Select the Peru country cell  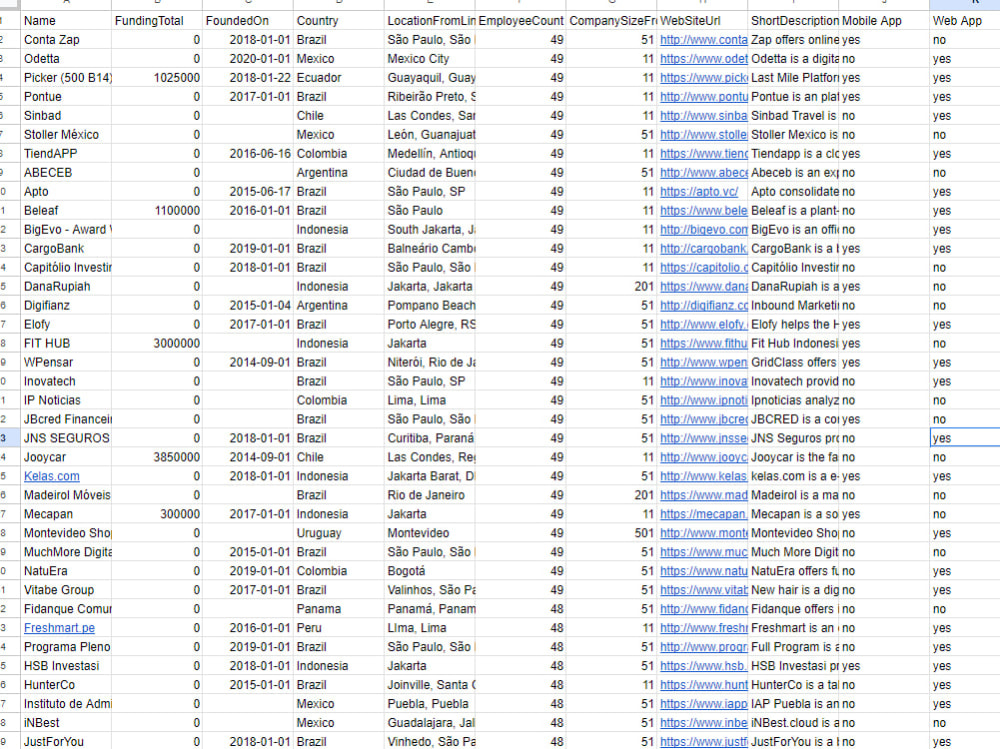tap(339, 628)
